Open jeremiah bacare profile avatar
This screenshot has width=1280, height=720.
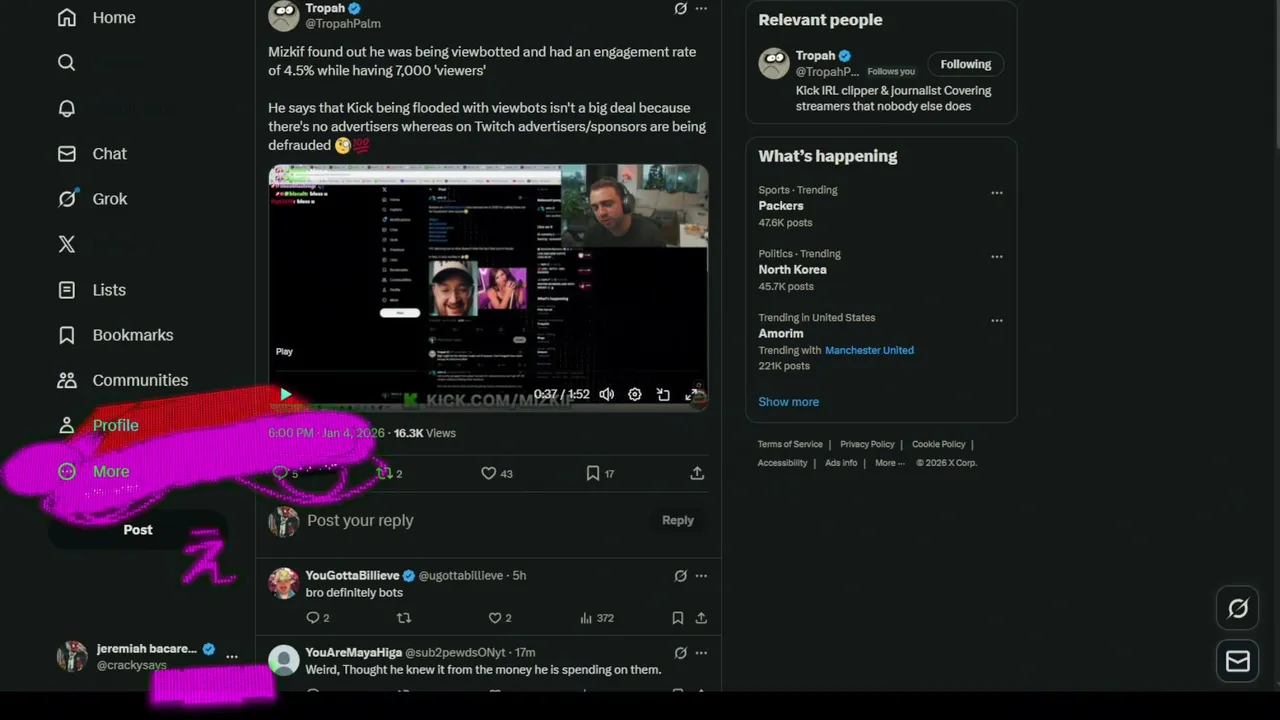72,656
